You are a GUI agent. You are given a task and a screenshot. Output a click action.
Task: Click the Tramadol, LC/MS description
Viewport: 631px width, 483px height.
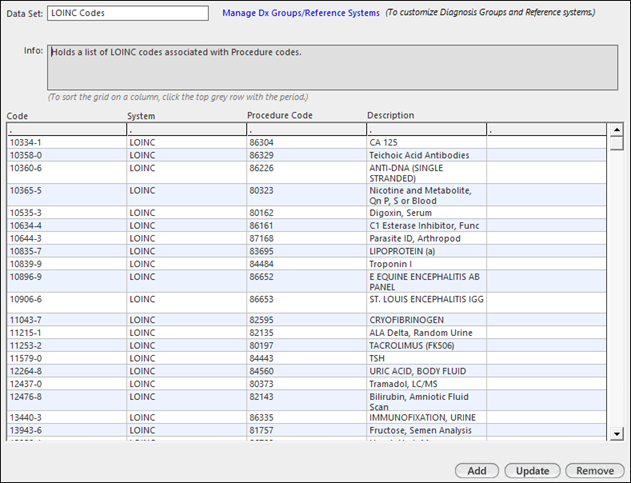coord(426,384)
